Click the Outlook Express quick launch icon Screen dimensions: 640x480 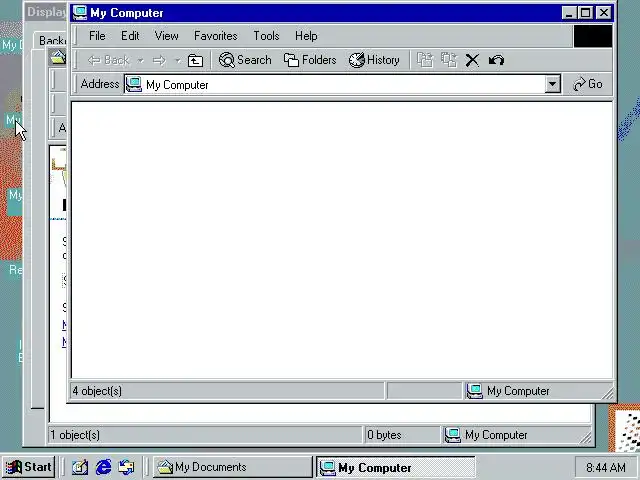pos(127,467)
